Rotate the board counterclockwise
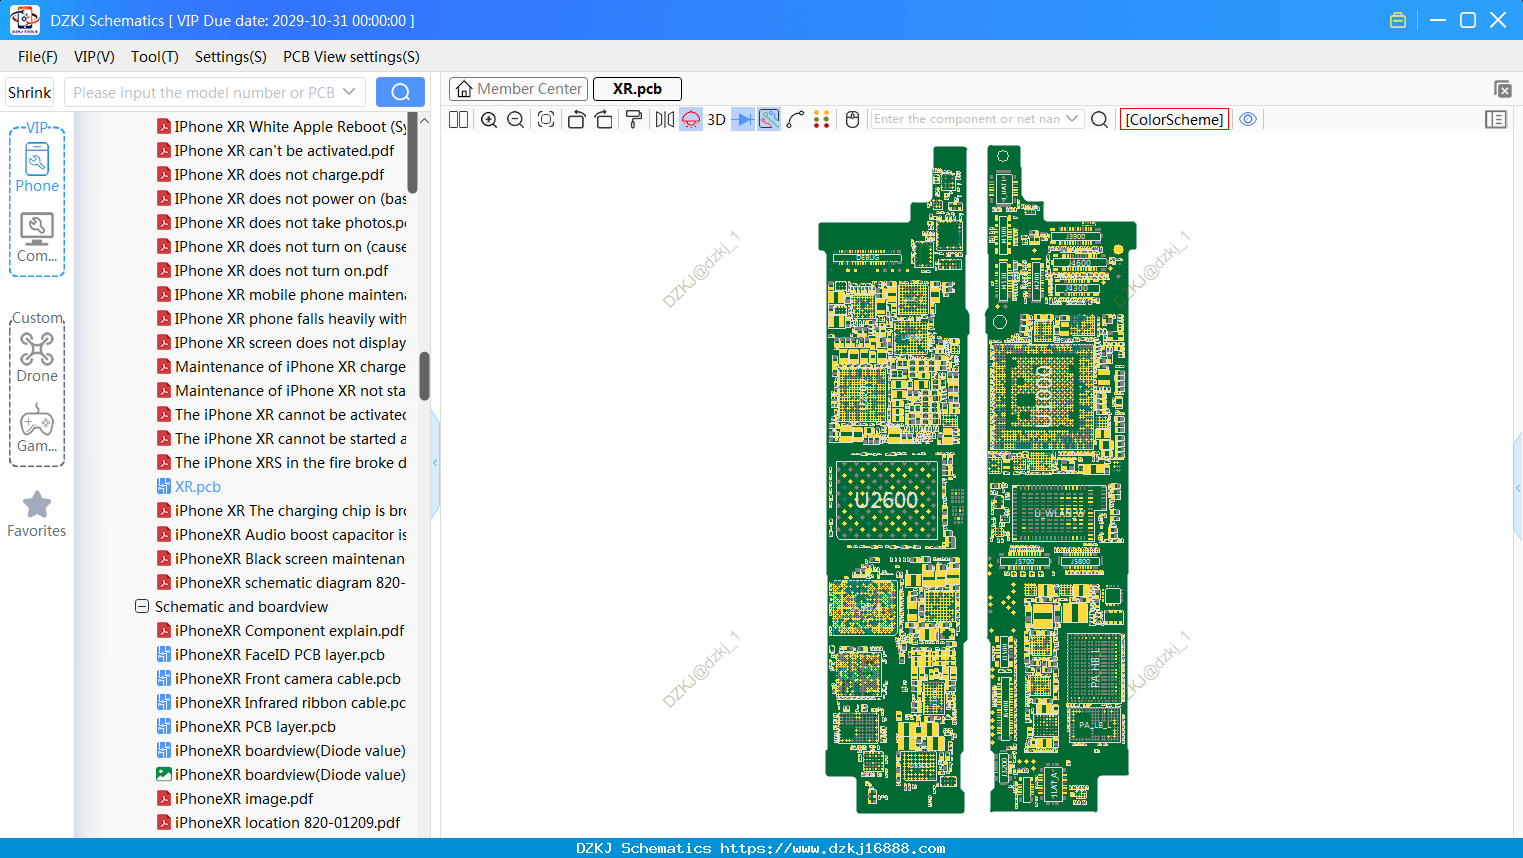 576,120
